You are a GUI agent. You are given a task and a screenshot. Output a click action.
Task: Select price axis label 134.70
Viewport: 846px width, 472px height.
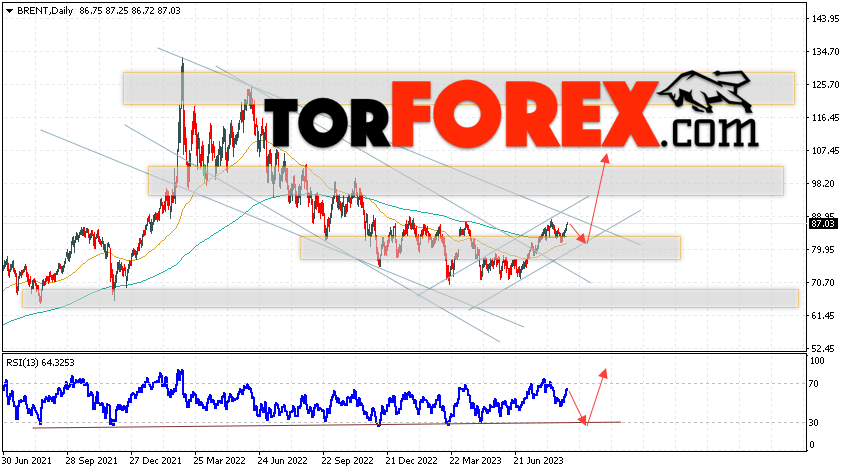tap(825, 52)
